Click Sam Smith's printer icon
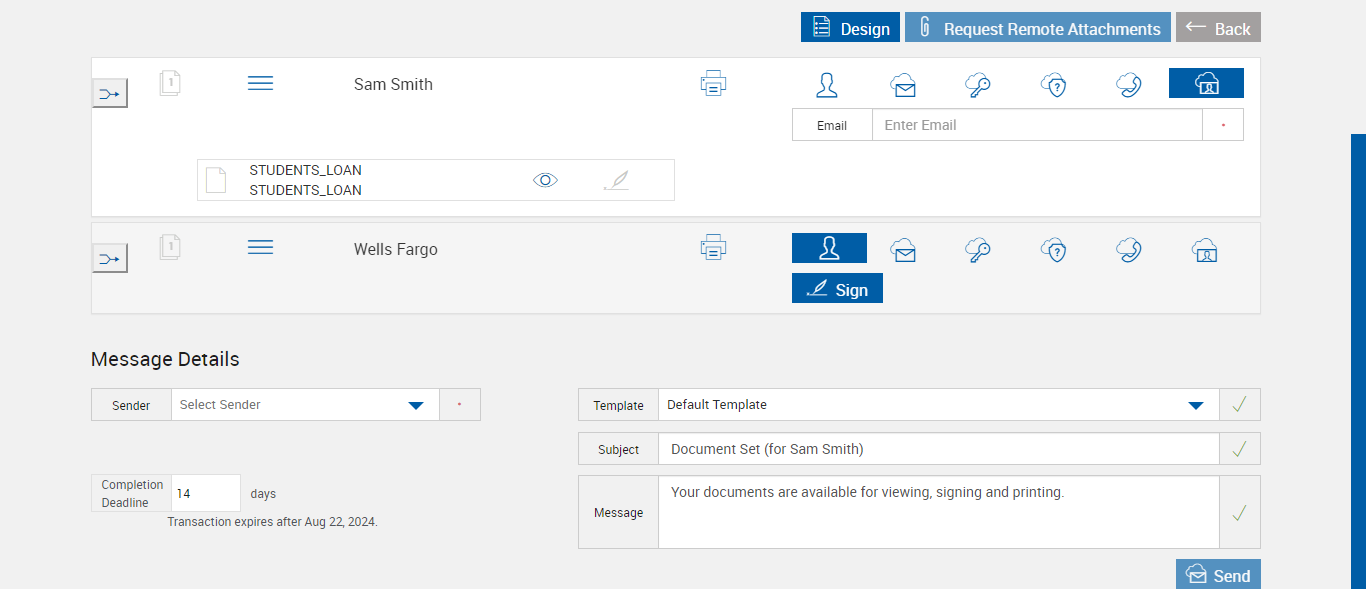Screen dimensions: 1366x589 click(x=713, y=84)
